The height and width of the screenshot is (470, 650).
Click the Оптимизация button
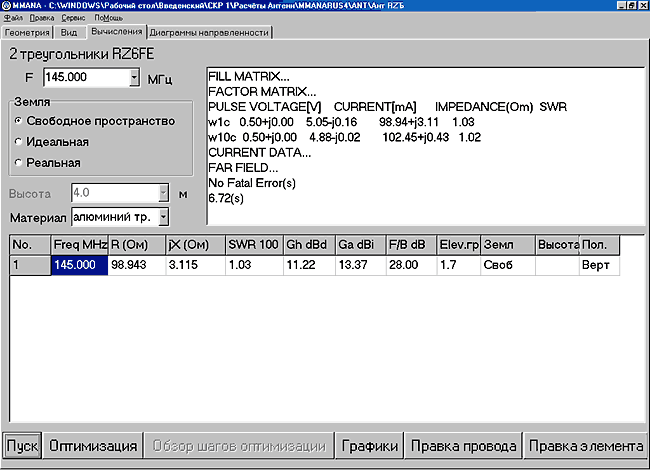coord(93,446)
